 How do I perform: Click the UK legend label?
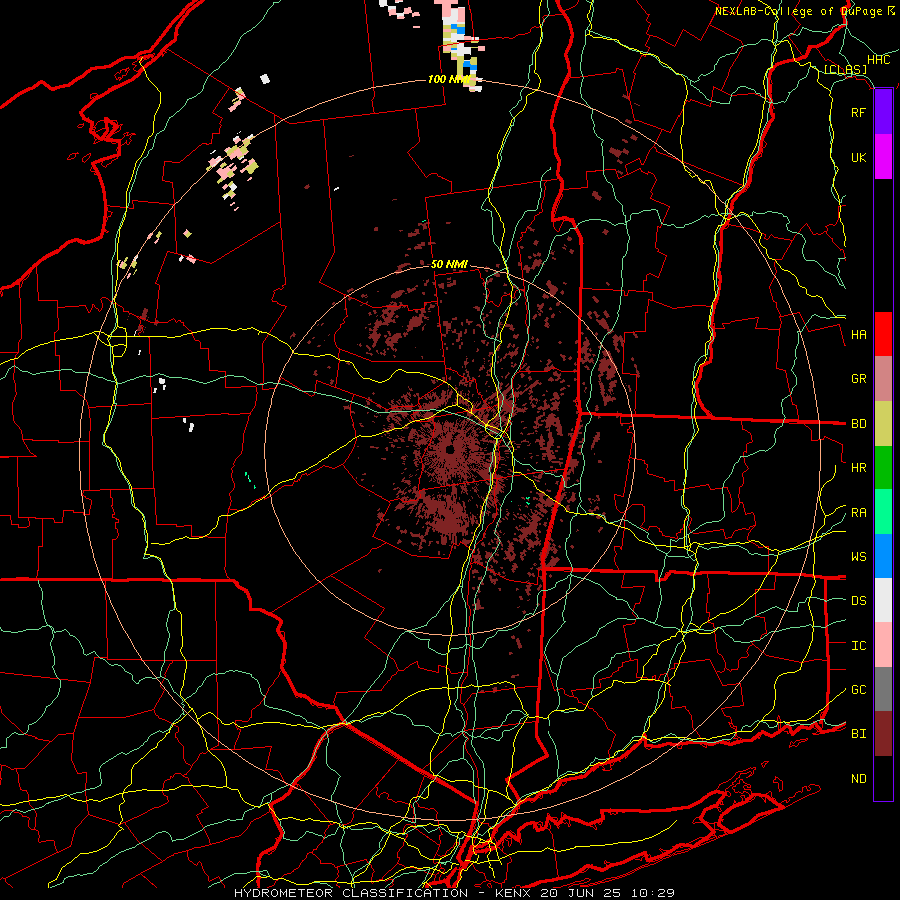858,157
